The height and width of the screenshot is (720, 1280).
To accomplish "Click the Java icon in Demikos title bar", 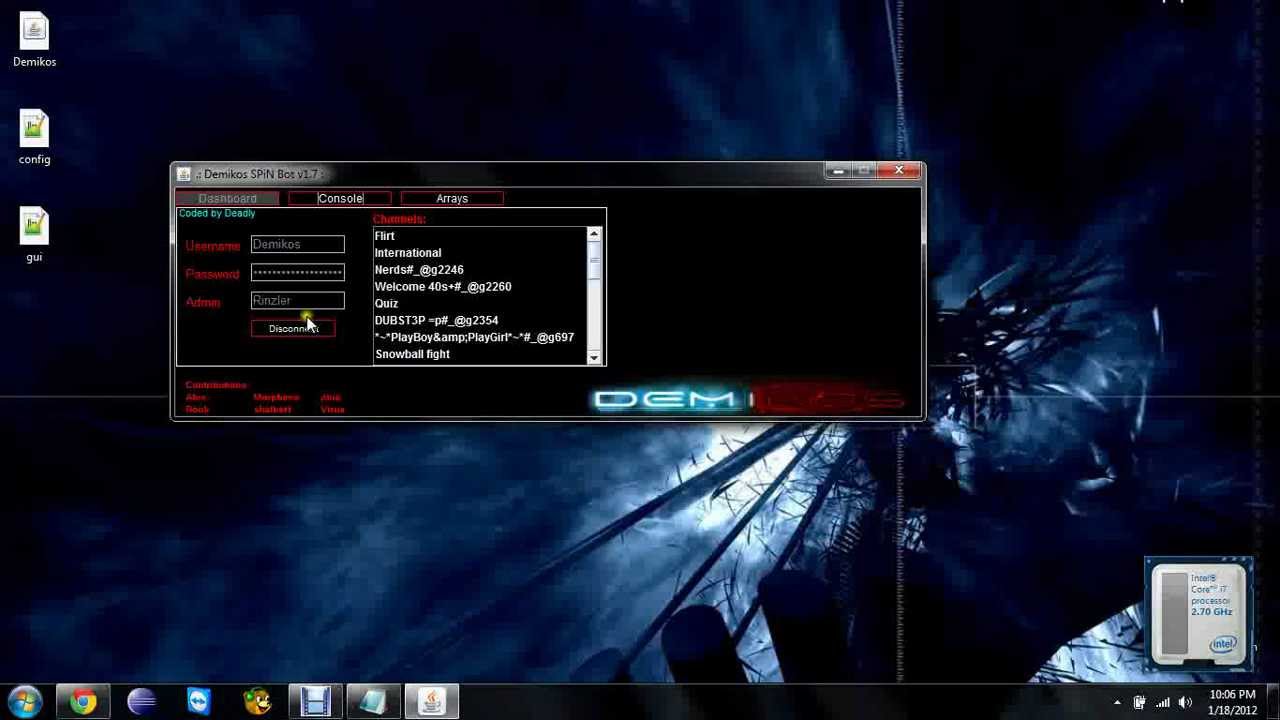I will pyautogui.click(x=183, y=174).
